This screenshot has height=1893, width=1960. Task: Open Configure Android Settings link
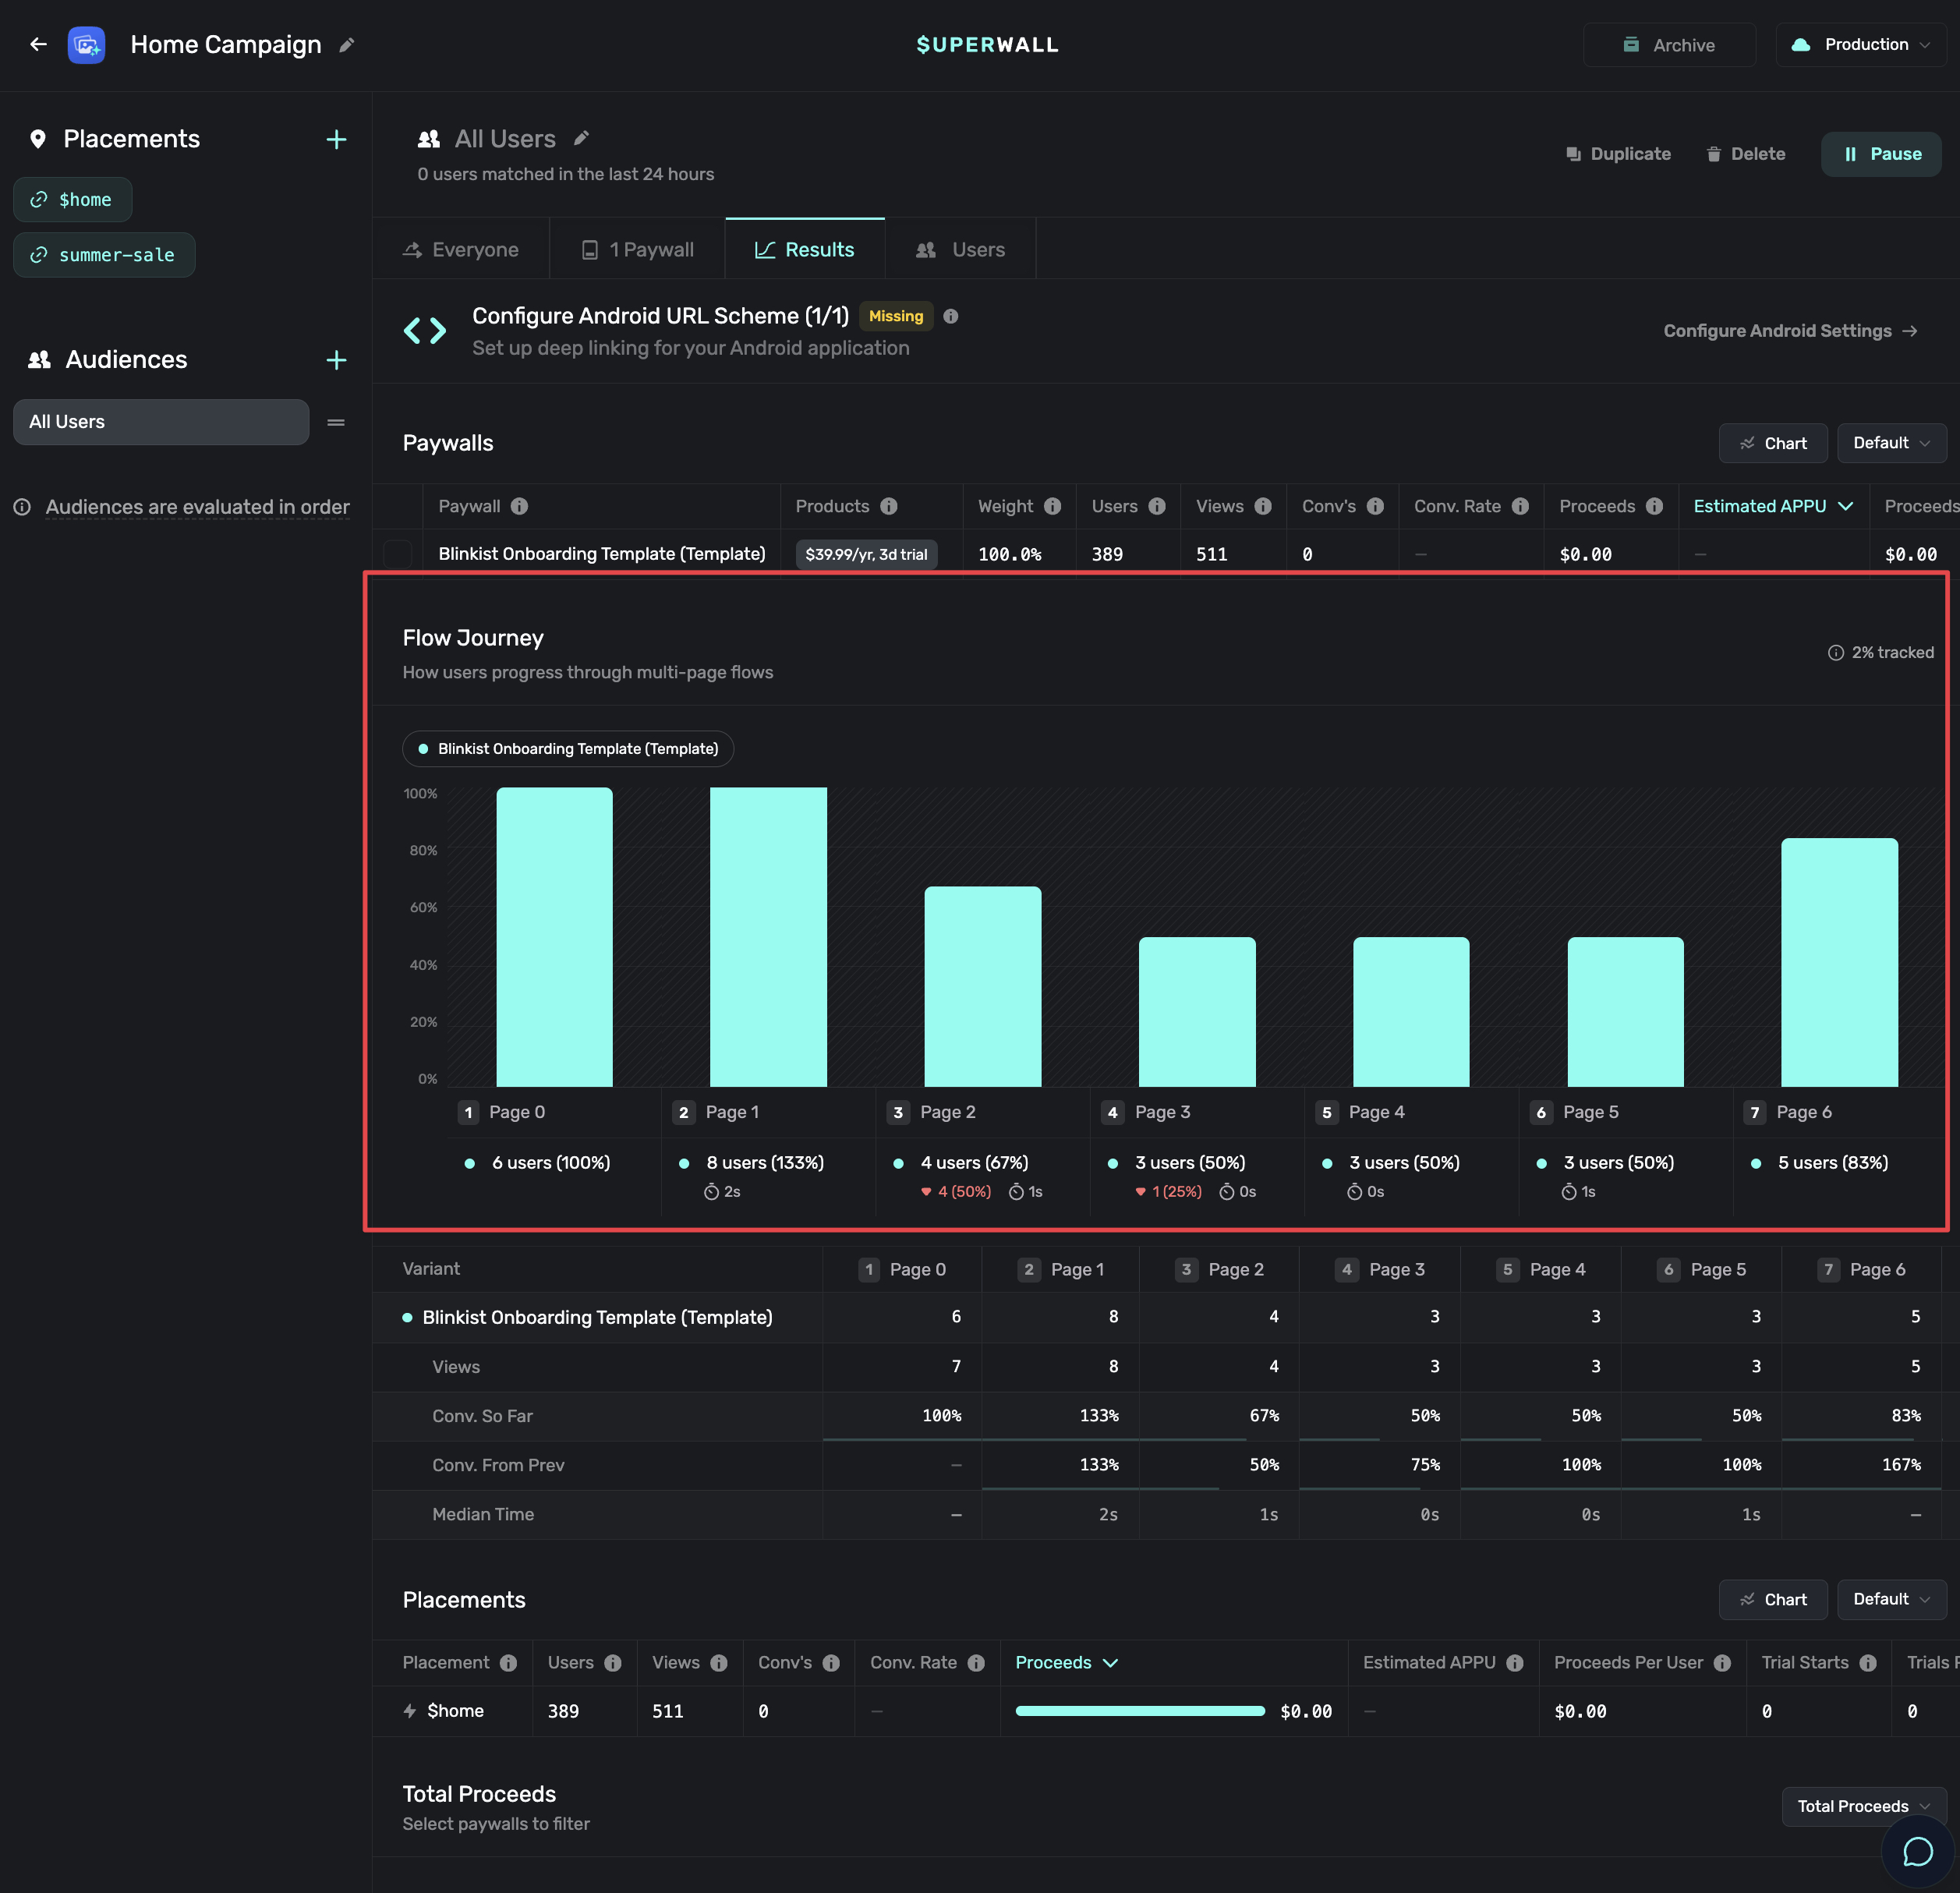1790,331
